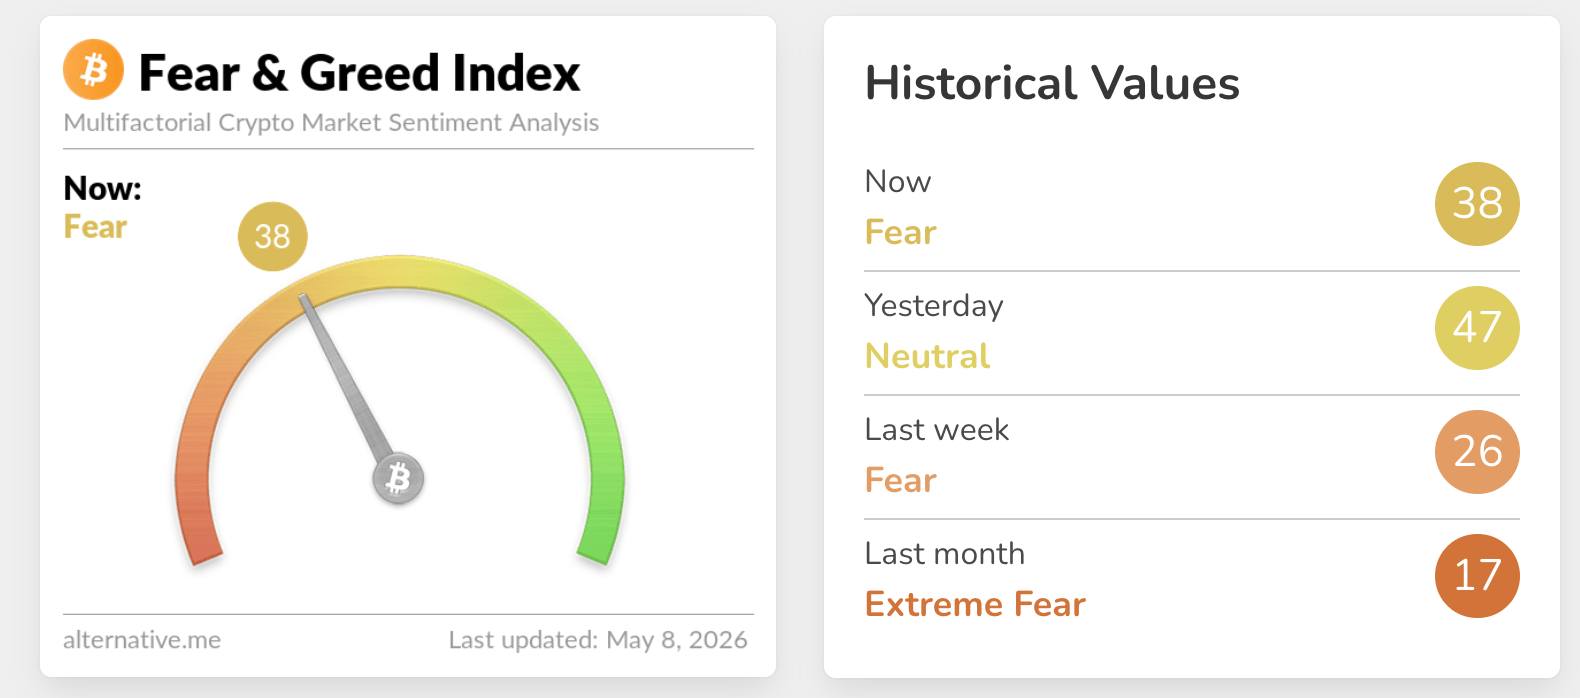
Task: Click the Yesterday value 47 circle
Action: click(1477, 328)
